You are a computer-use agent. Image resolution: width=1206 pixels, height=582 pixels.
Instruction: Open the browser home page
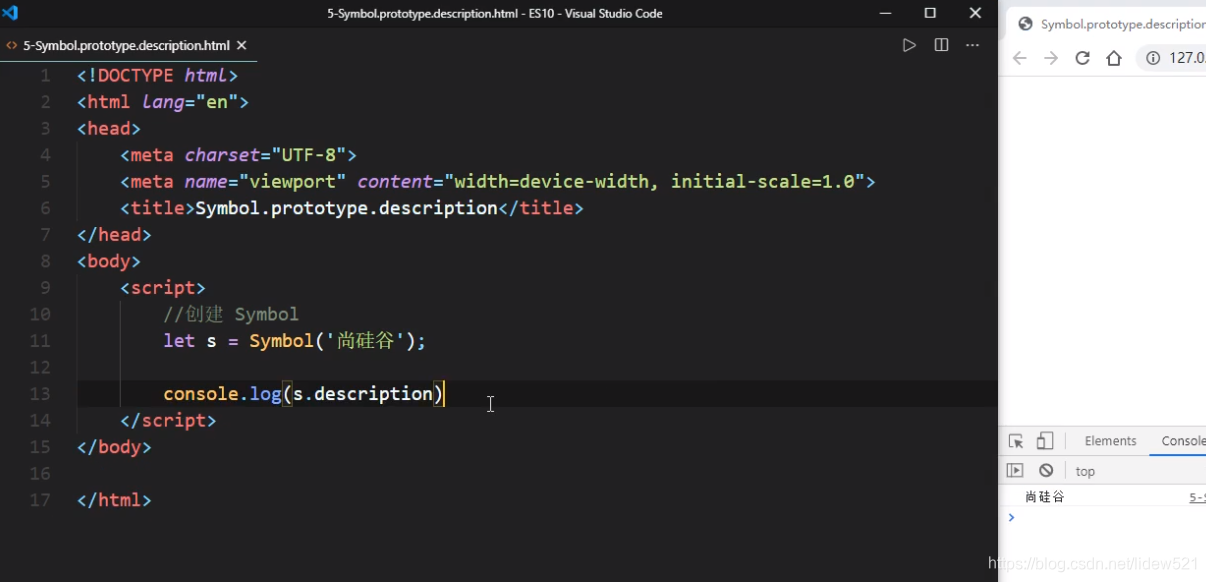(1114, 58)
